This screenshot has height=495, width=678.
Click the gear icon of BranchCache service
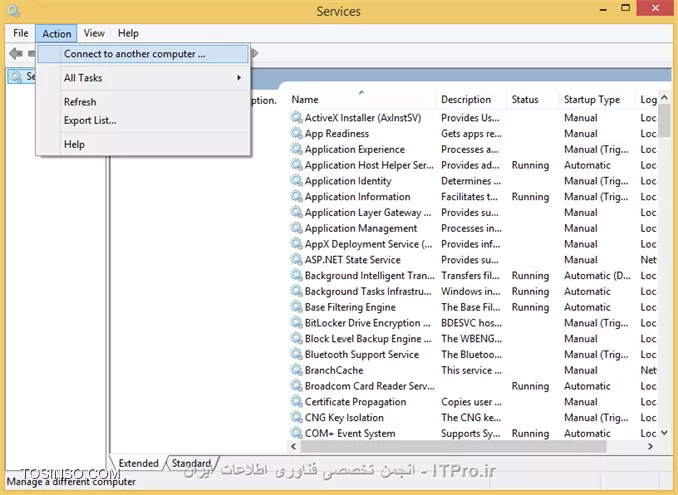(296, 370)
